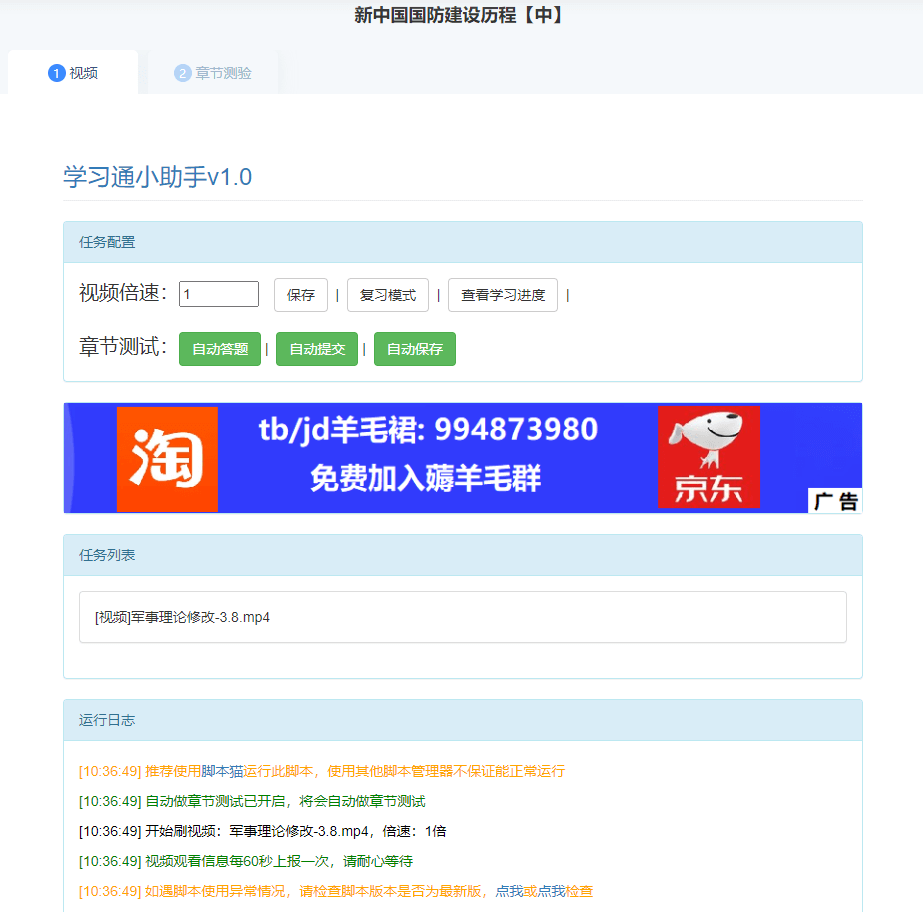Click the 免费加入薅羊毛群 ad text
Image resolution: width=923 pixels, height=912 pixels.
click(x=425, y=478)
